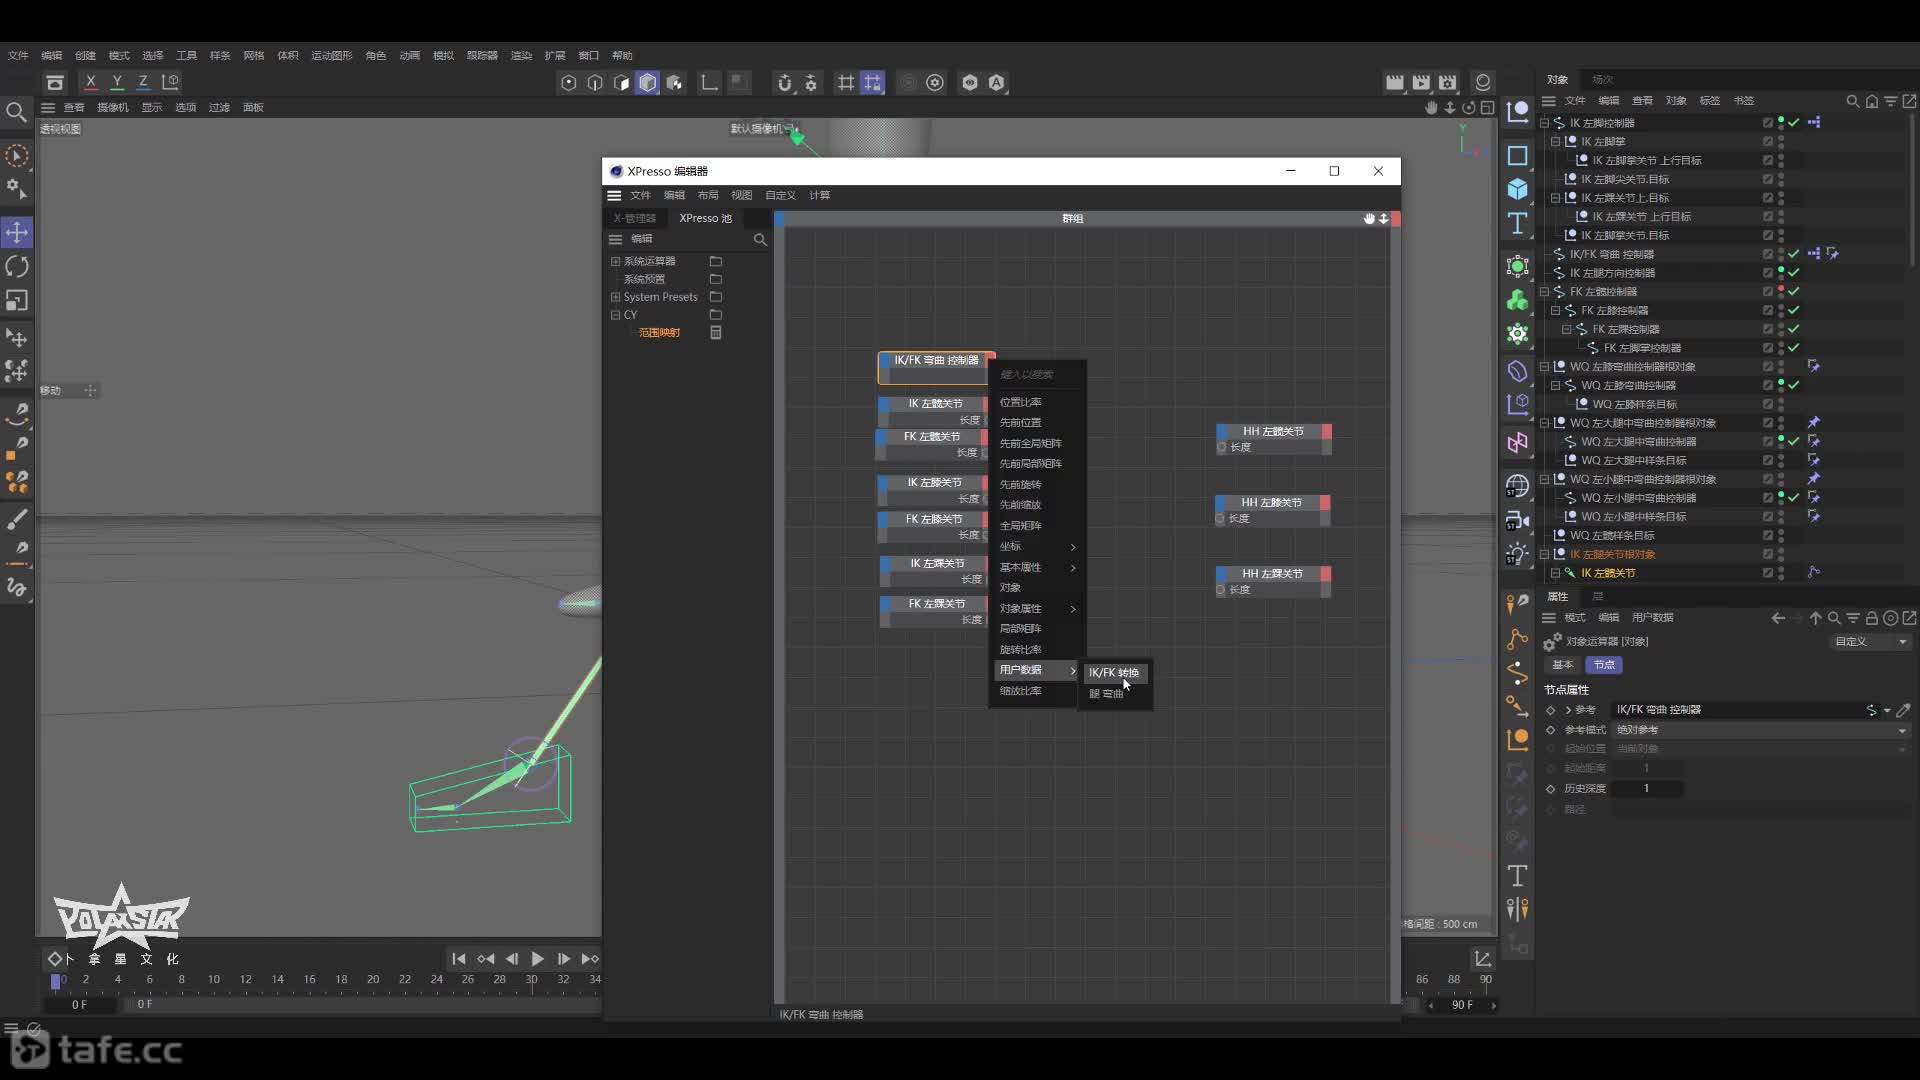
Task: Choose IK/FK 转换 from the user data submenu
Action: [x=1114, y=673]
